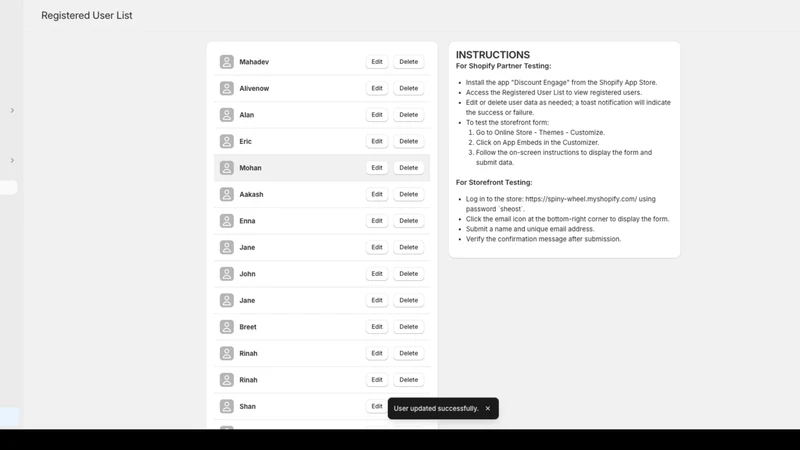Click Mohan's user avatar icon
The image size is (800, 450).
(227, 168)
